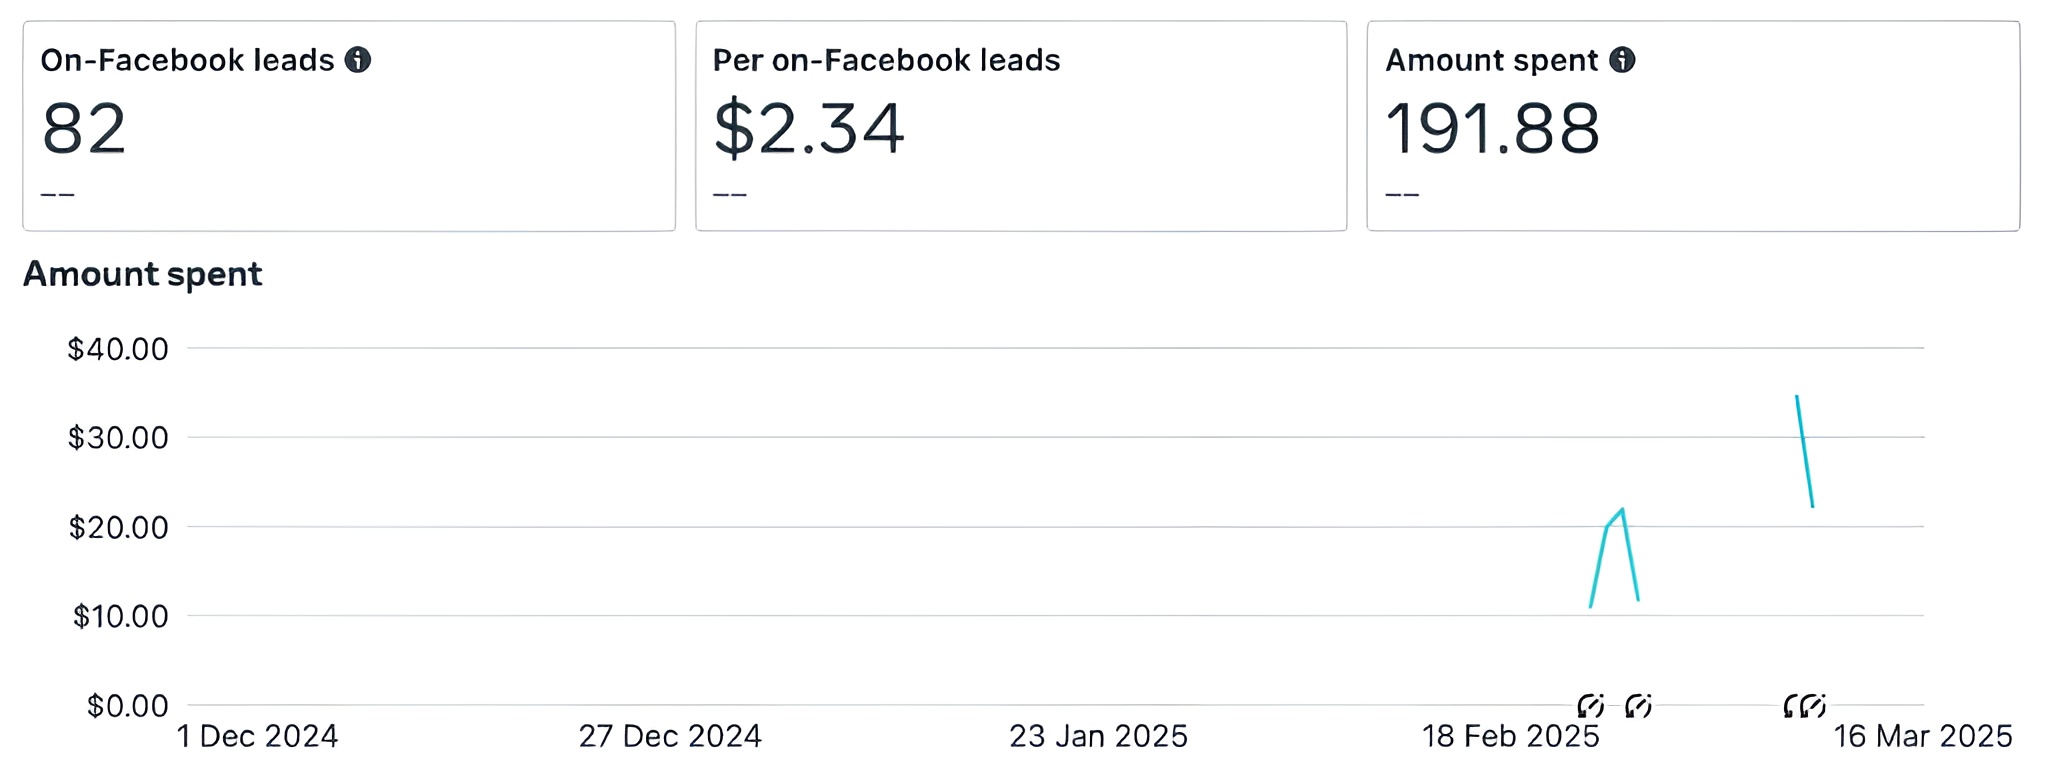Screen dimensions: 2048x780
Task: Click first edit-activity marker after 18 Feb 2025
Action: click(1590, 707)
